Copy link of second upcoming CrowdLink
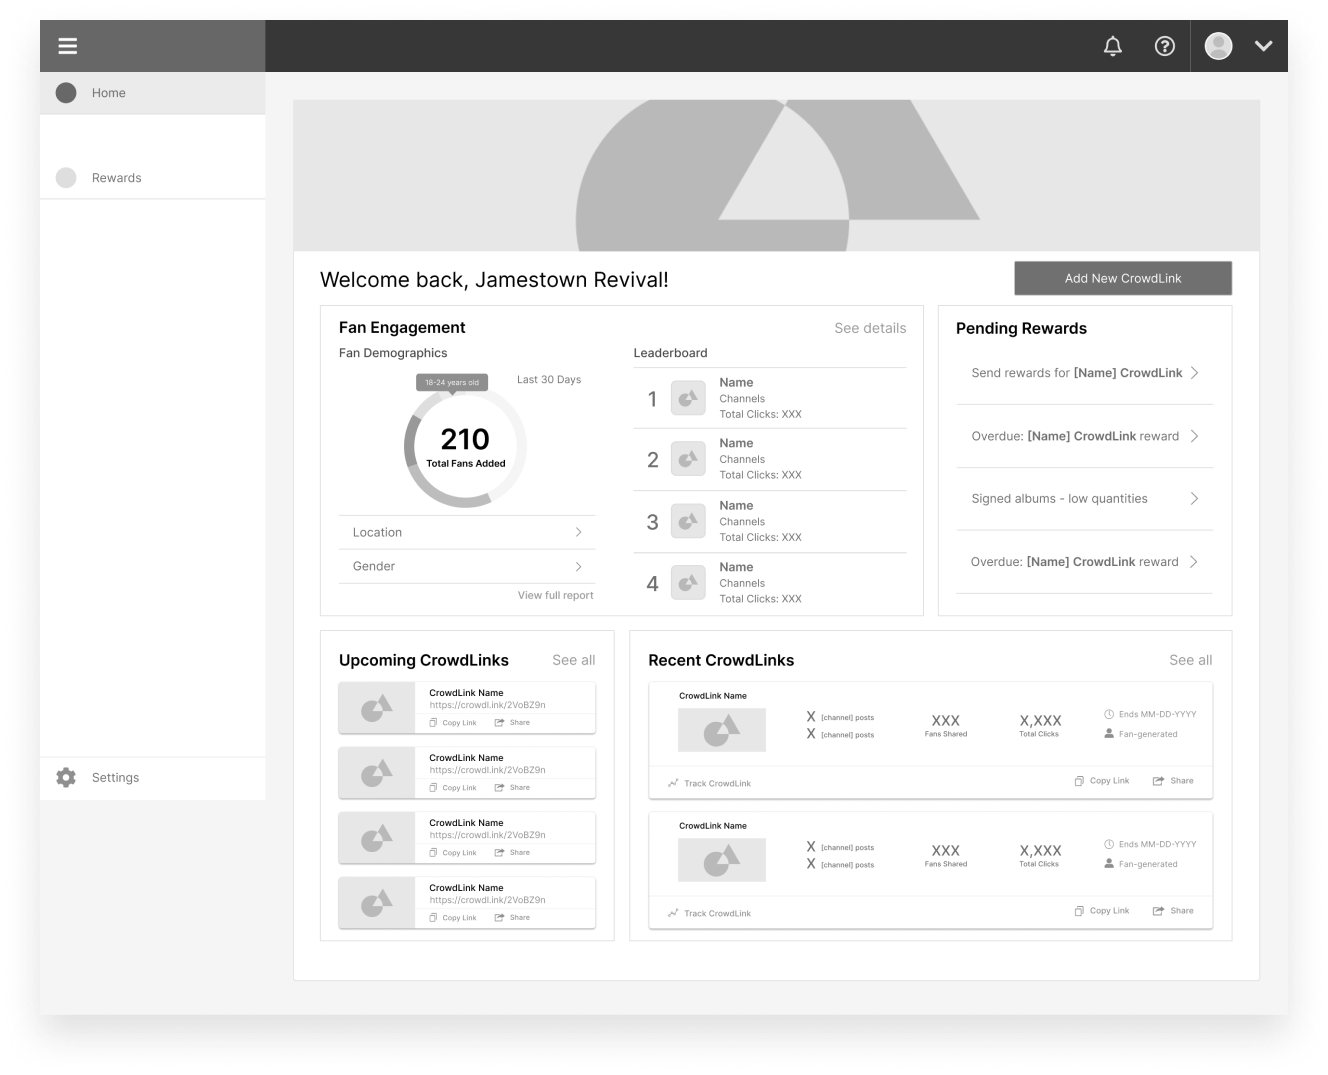This screenshot has height=1075, width=1328. tap(453, 788)
